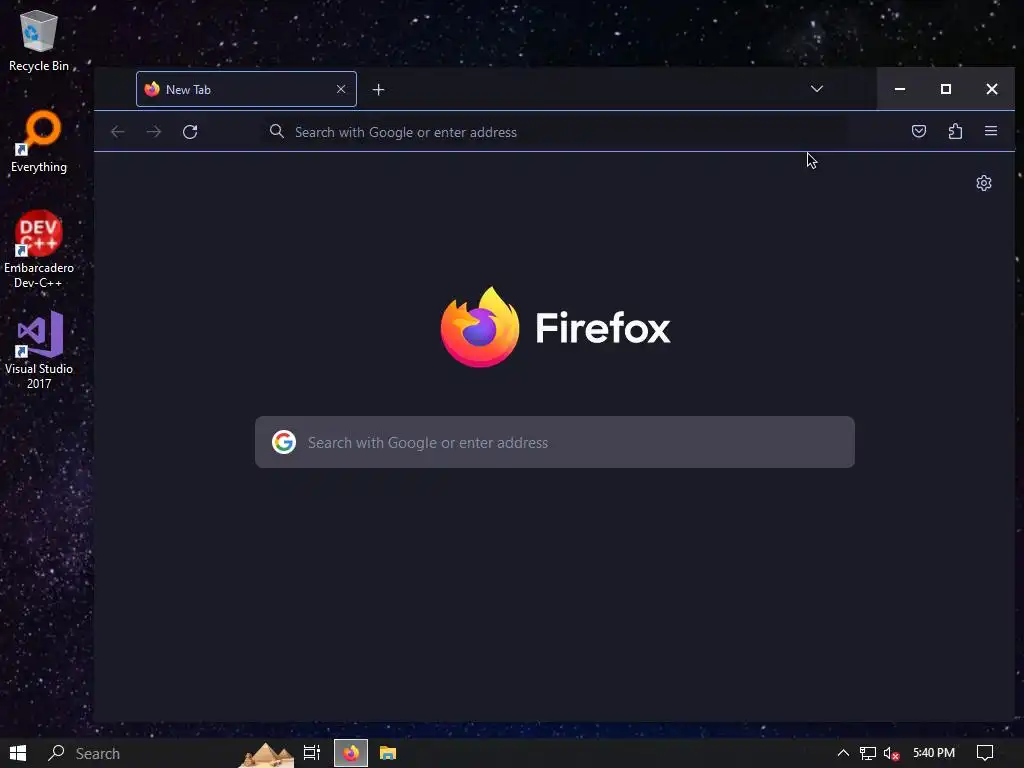Open the Action Center notifications icon
The image size is (1024, 768).
point(985,753)
